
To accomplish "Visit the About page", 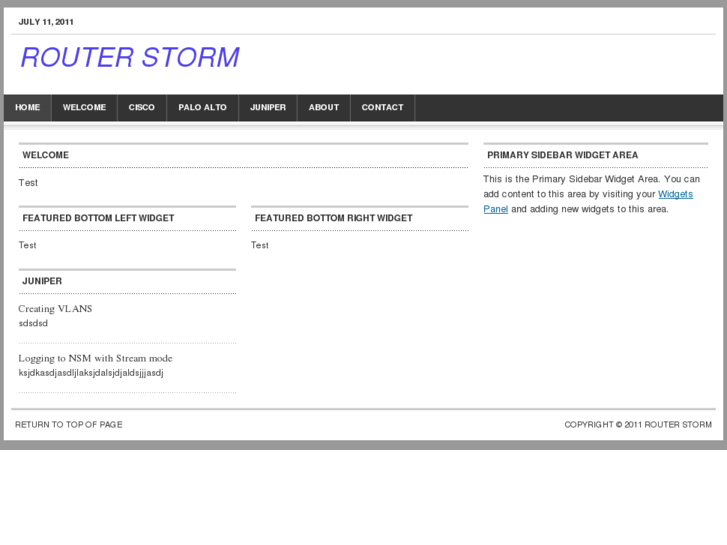I will (x=324, y=108).
